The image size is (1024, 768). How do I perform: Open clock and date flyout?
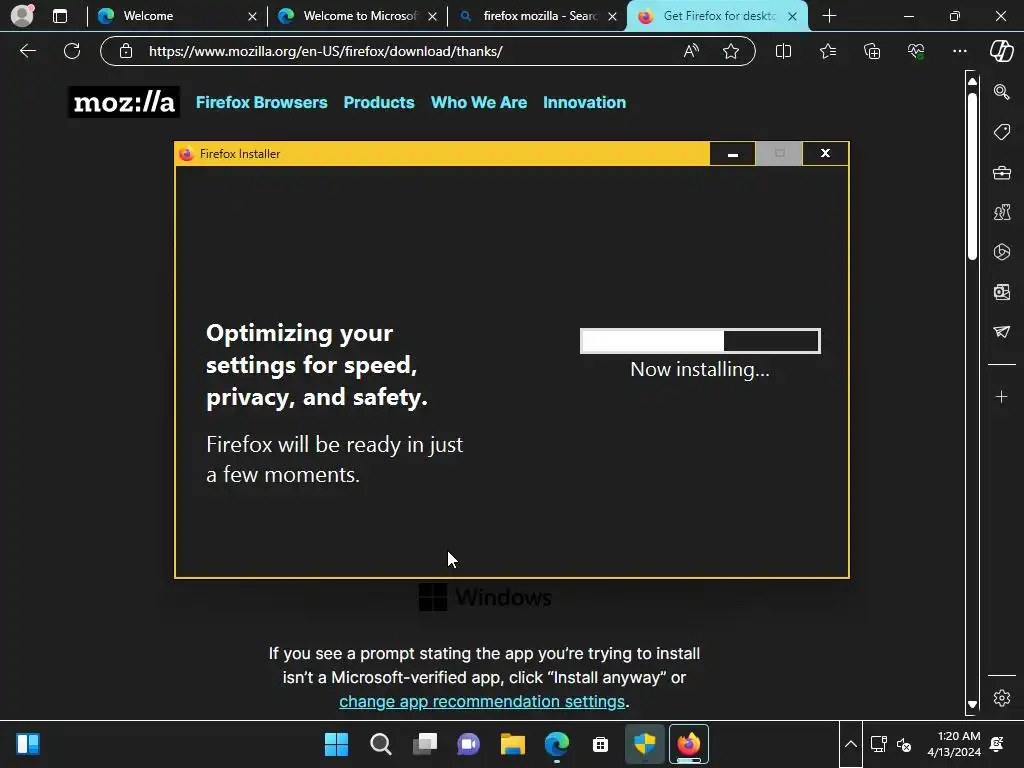[953, 744]
